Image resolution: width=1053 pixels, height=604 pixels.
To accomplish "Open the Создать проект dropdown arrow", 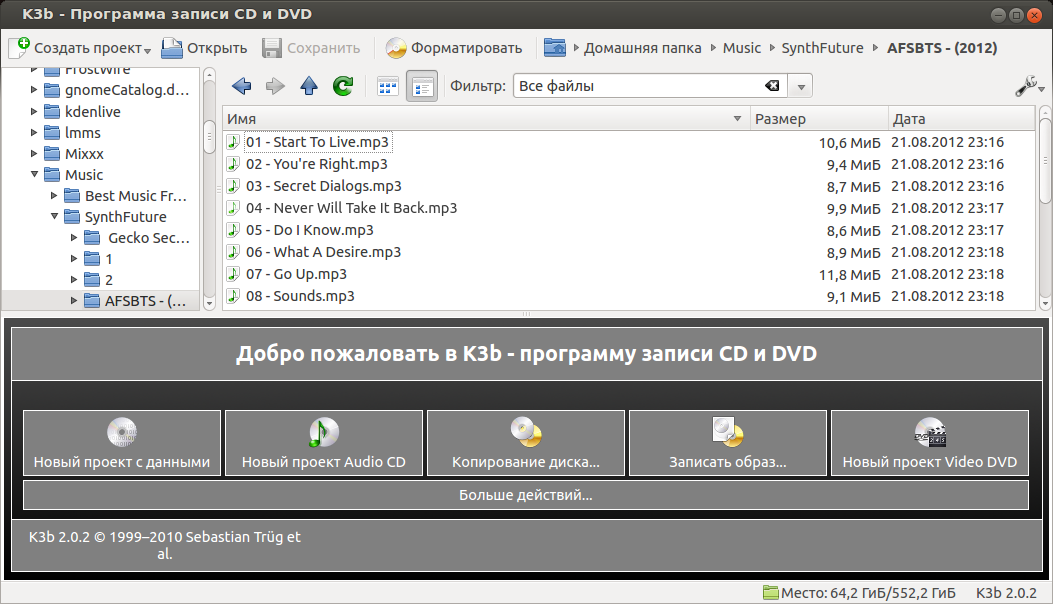I will pyautogui.click(x=147, y=50).
